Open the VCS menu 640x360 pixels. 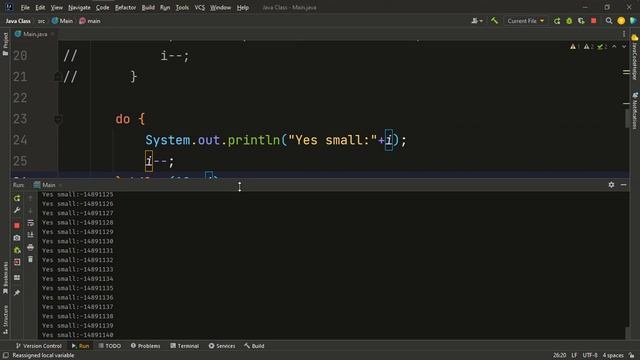click(x=200, y=7)
